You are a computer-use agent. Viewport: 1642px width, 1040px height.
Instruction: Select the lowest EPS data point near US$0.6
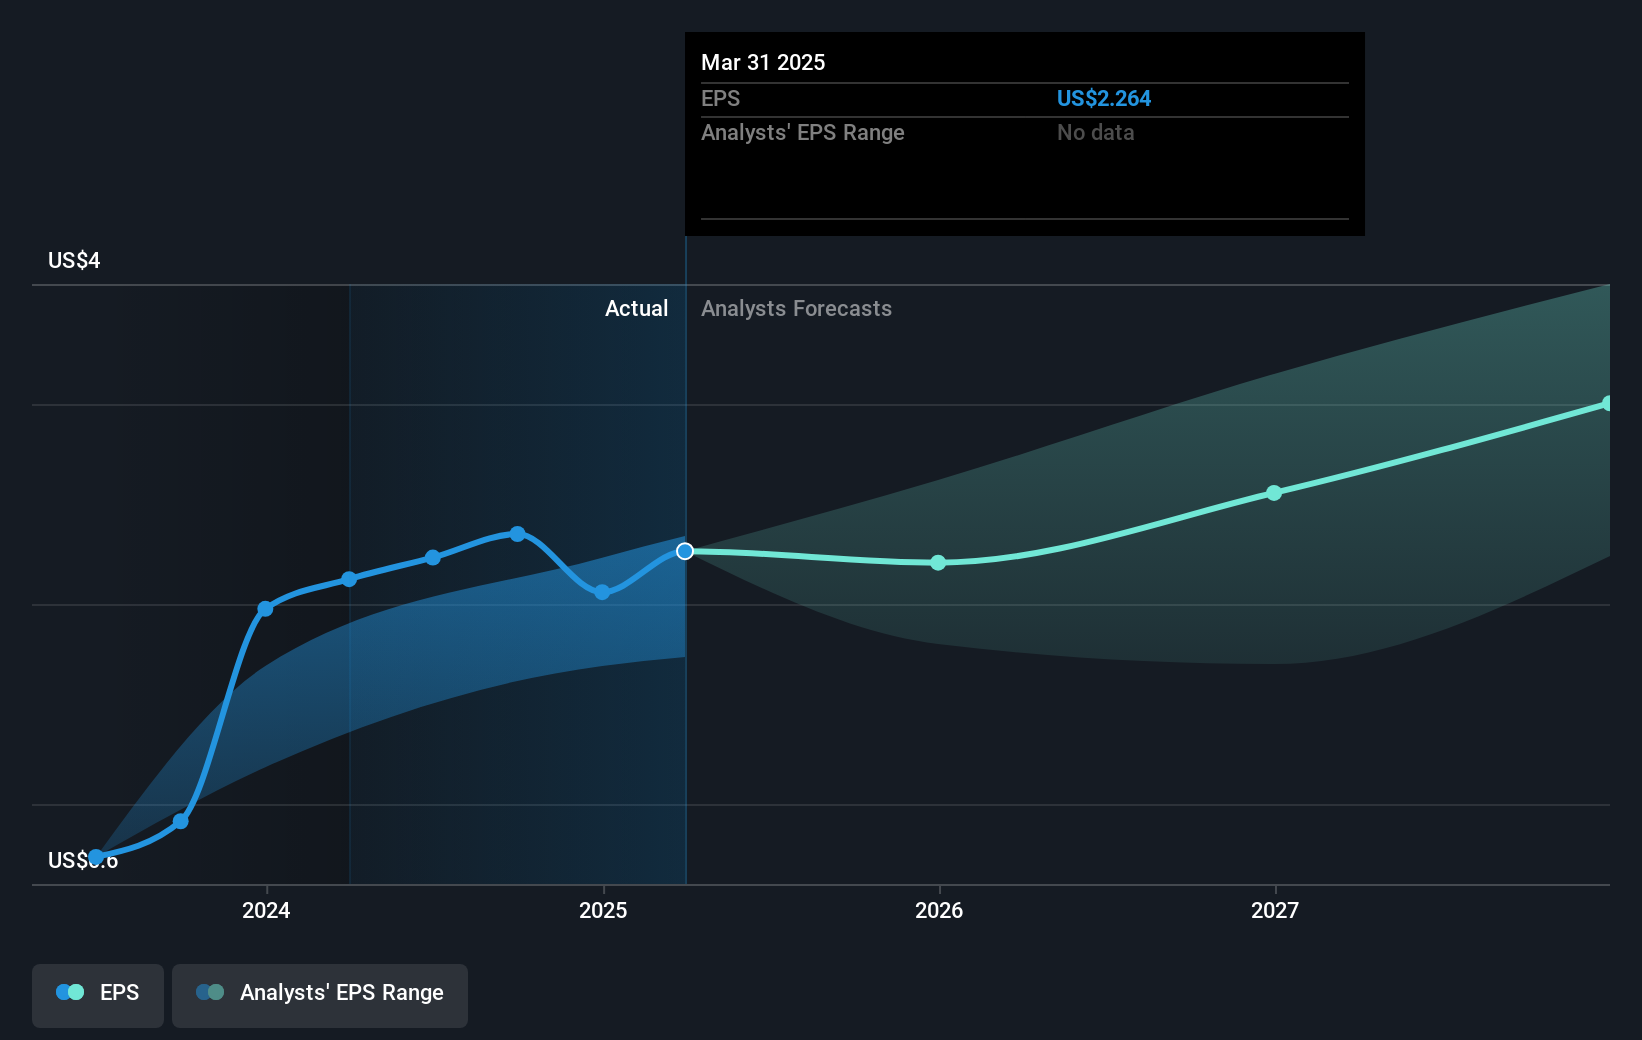[x=95, y=855]
